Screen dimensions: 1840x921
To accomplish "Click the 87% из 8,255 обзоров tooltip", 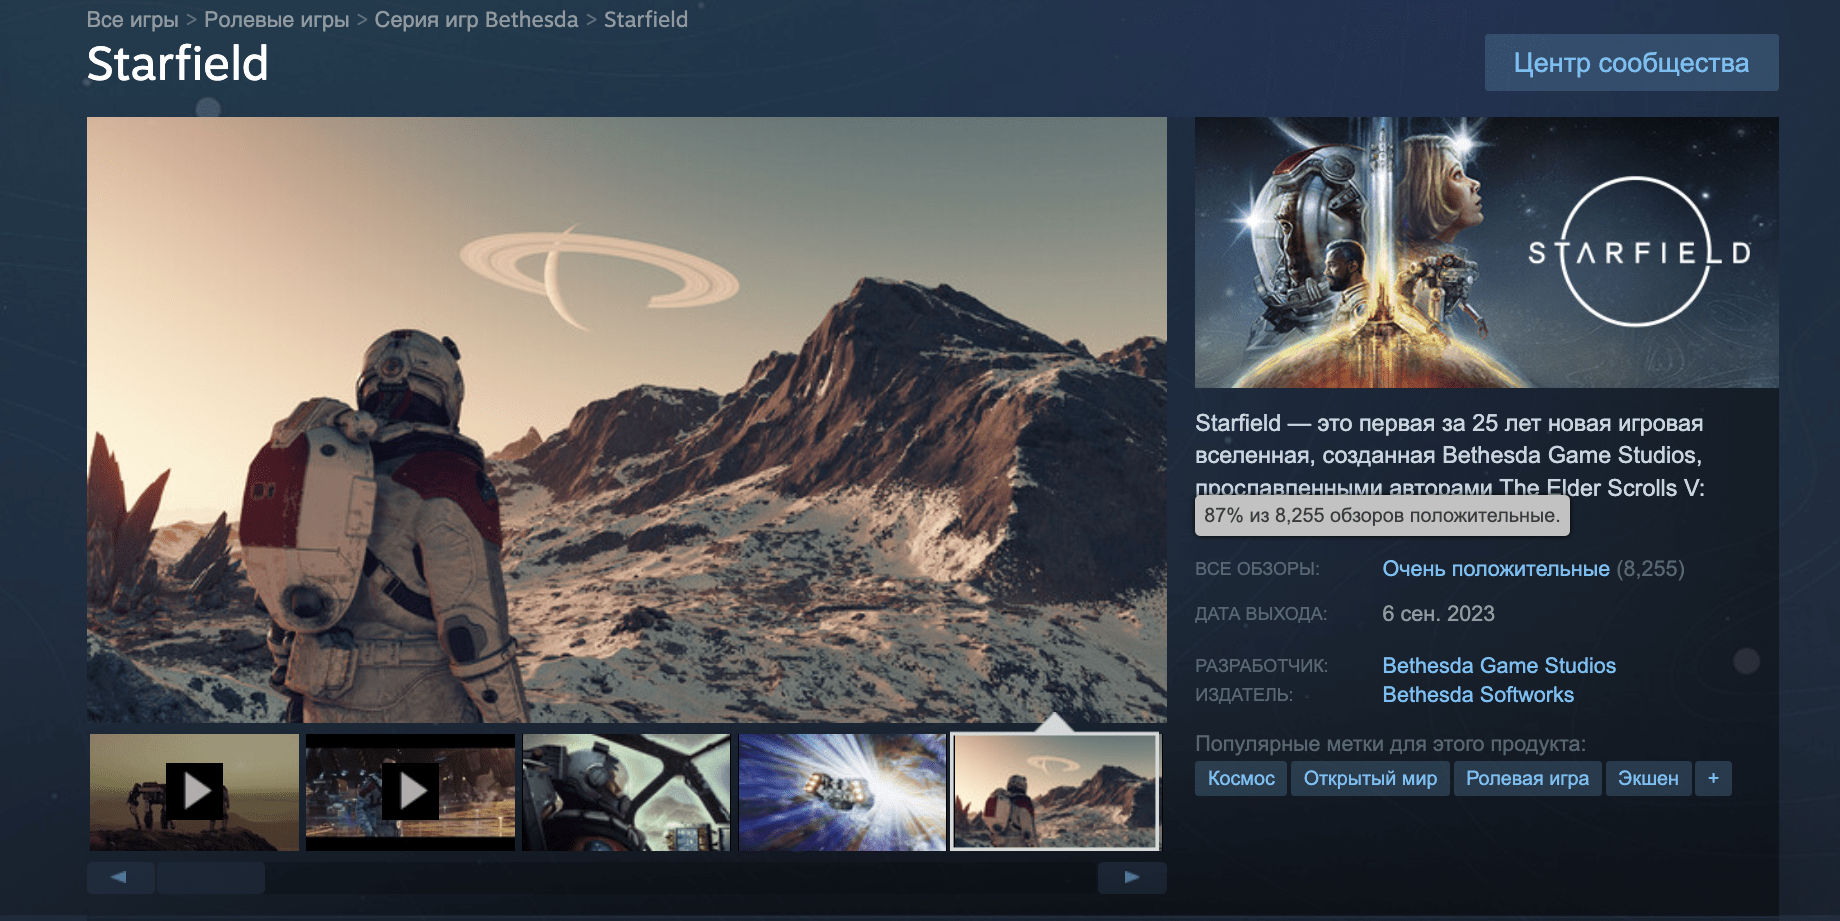I will point(1382,516).
